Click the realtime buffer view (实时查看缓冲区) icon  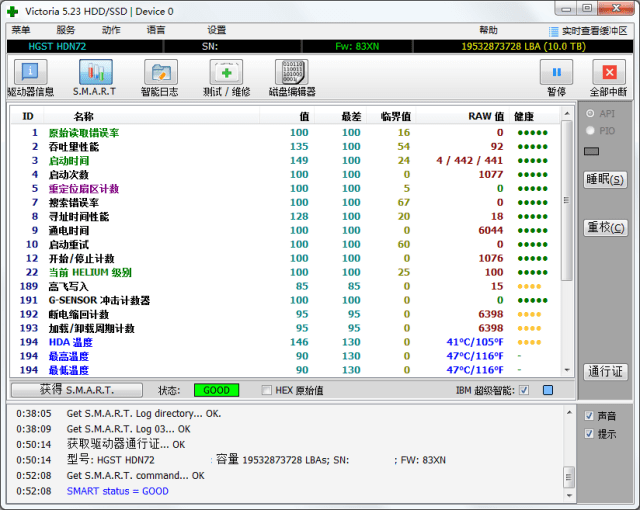[553, 31]
